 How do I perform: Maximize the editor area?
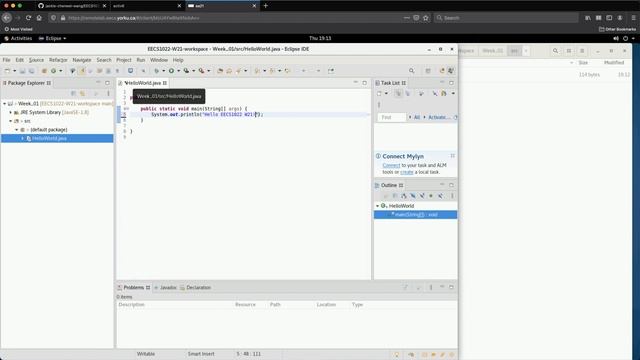pyautogui.click(x=364, y=83)
